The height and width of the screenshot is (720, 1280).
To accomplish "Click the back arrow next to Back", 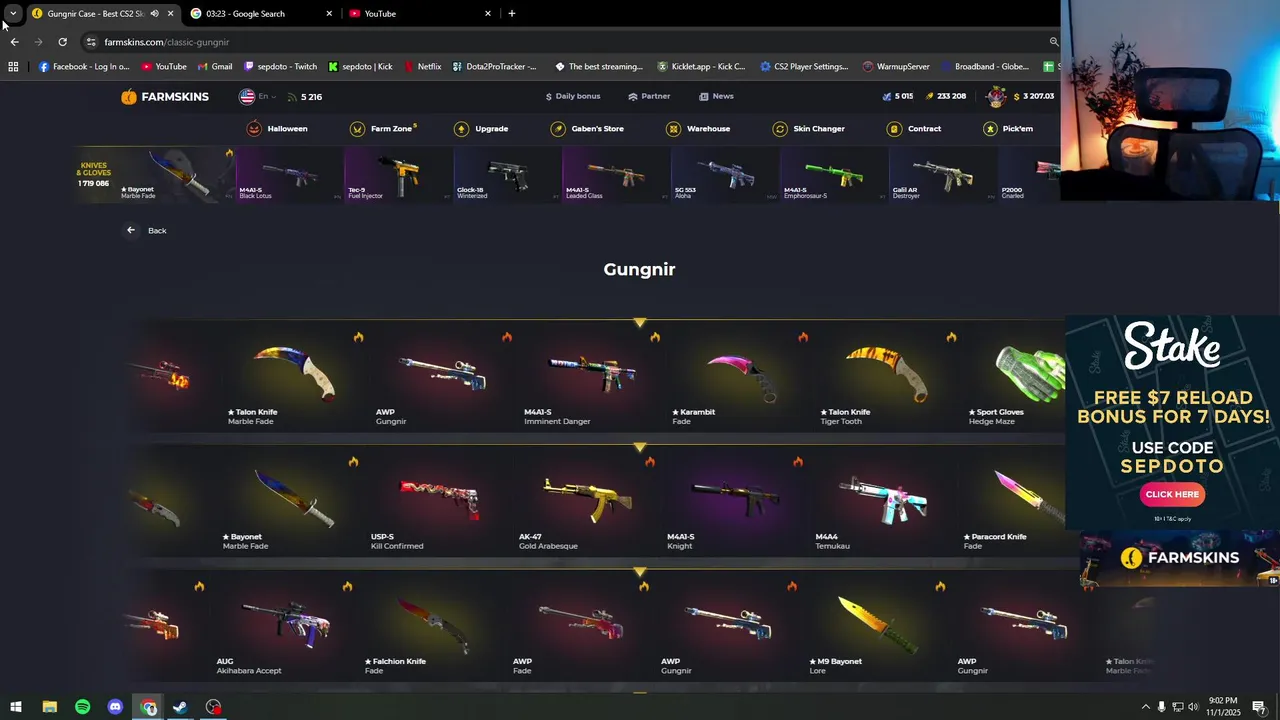I will tap(131, 230).
